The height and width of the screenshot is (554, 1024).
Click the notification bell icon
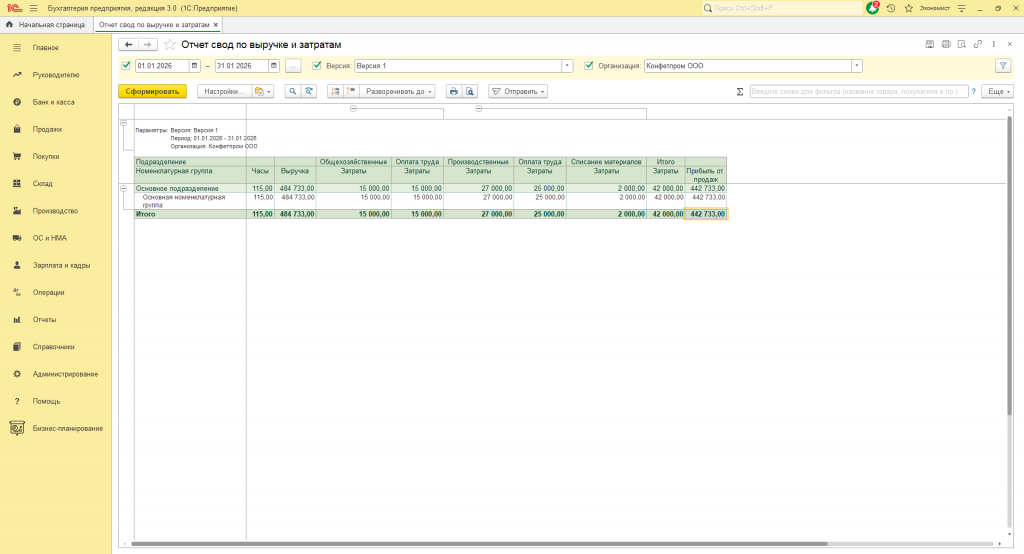click(x=873, y=8)
